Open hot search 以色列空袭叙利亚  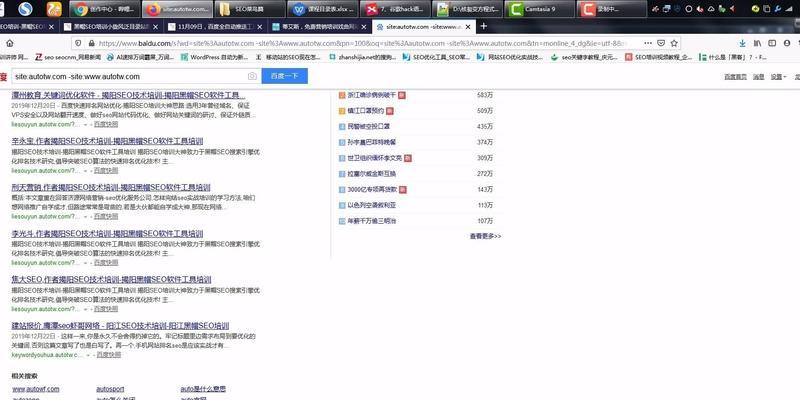(x=371, y=206)
